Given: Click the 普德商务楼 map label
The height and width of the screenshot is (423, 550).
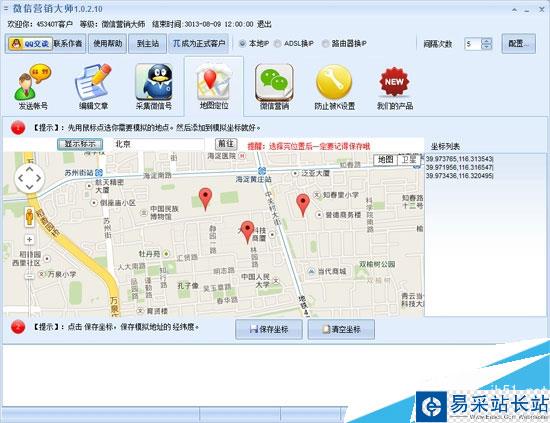Looking at the screenshot, I should pos(343,214).
